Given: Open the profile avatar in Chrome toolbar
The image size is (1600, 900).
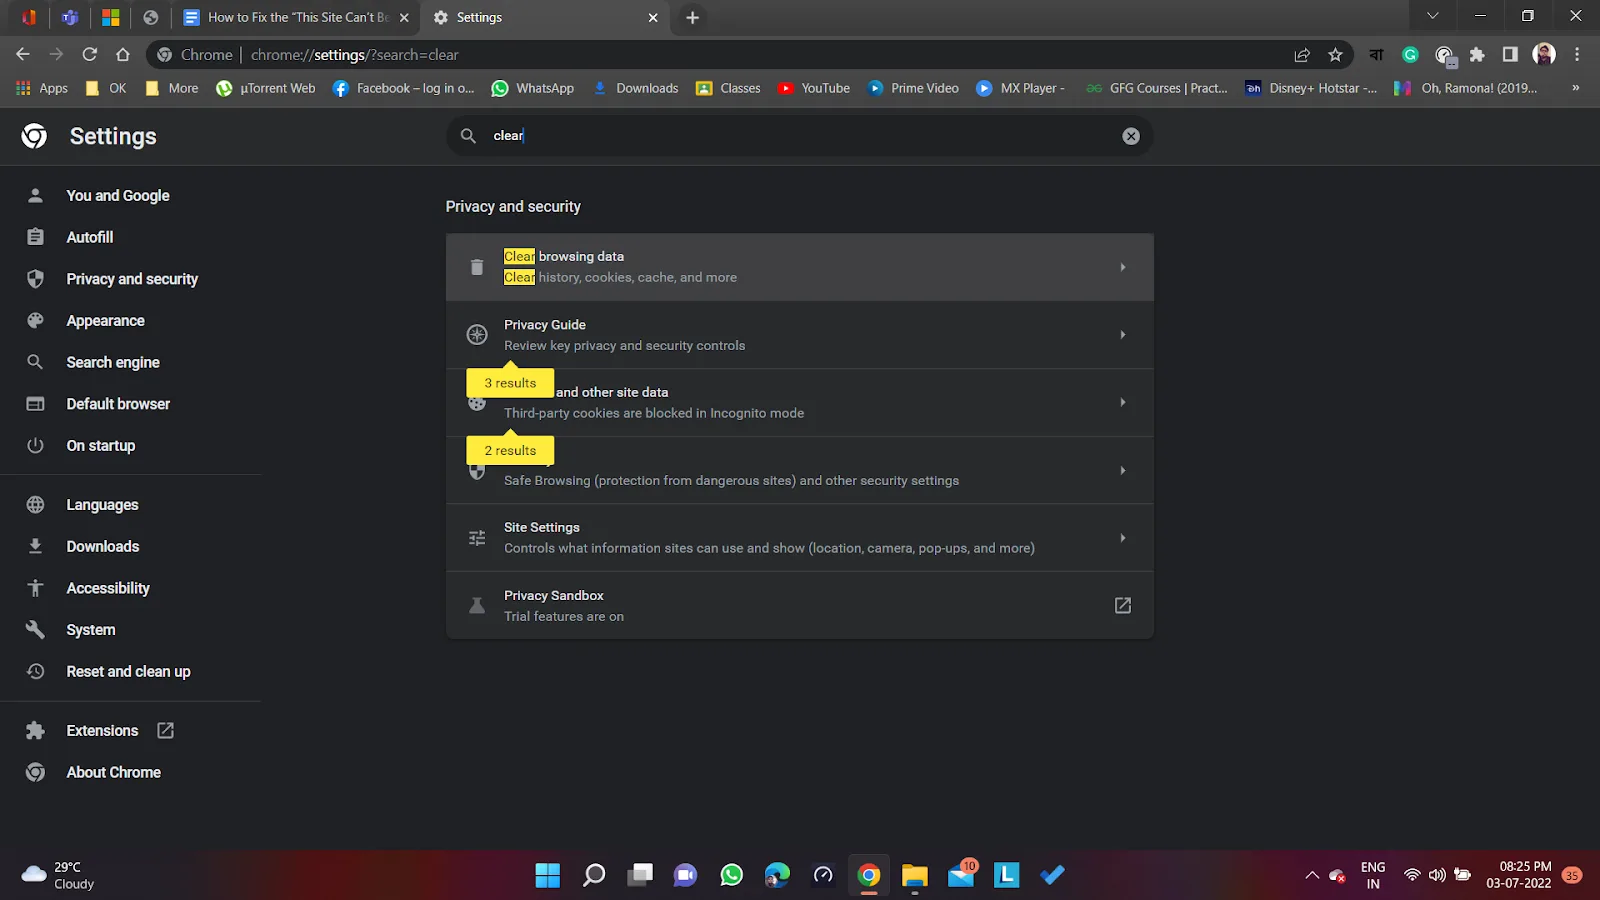Looking at the screenshot, I should click(x=1544, y=55).
